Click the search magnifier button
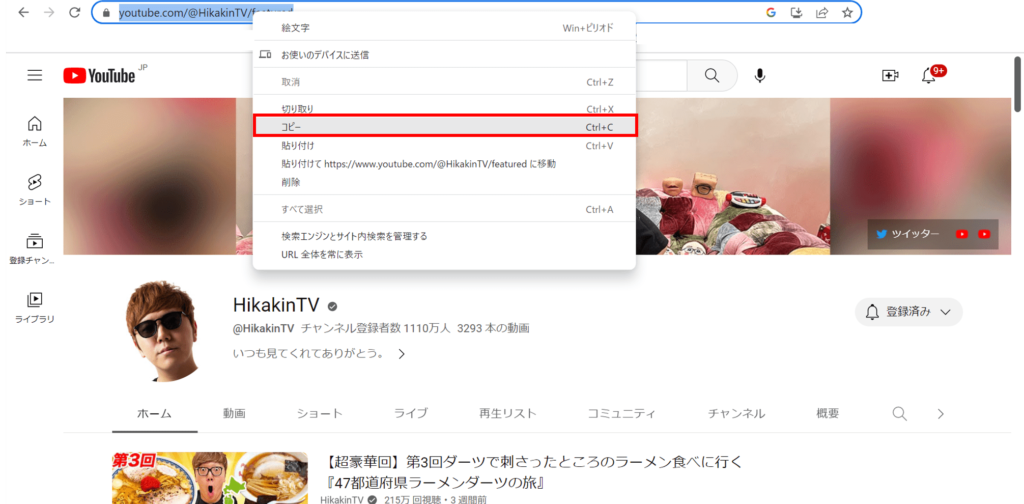The width and height of the screenshot is (1024, 504). (712, 76)
